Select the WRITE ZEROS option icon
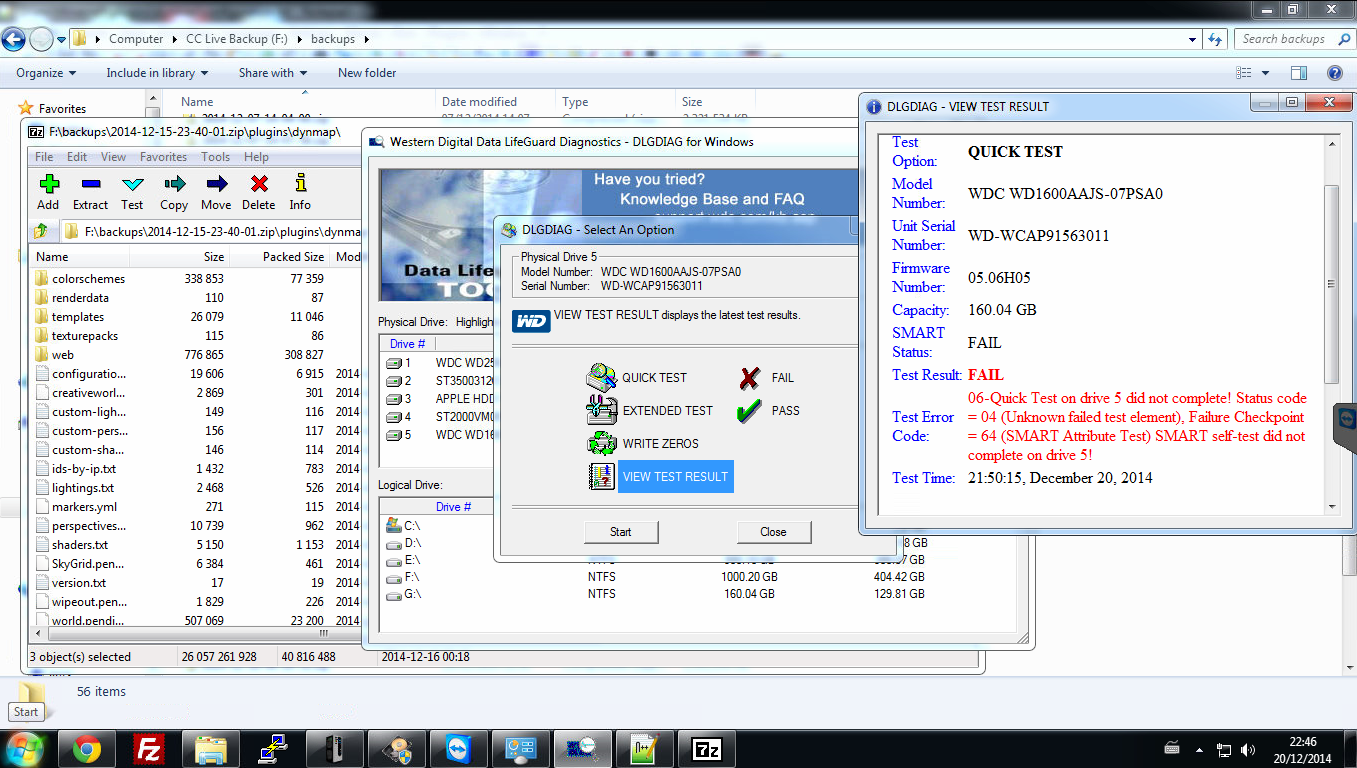Viewport: 1357px width, 768px height. tap(602, 443)
